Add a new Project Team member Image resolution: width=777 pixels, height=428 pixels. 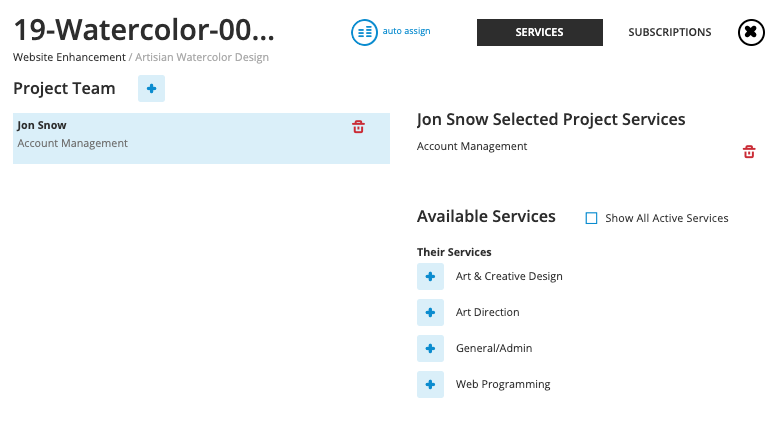click(x=151, y=89)
